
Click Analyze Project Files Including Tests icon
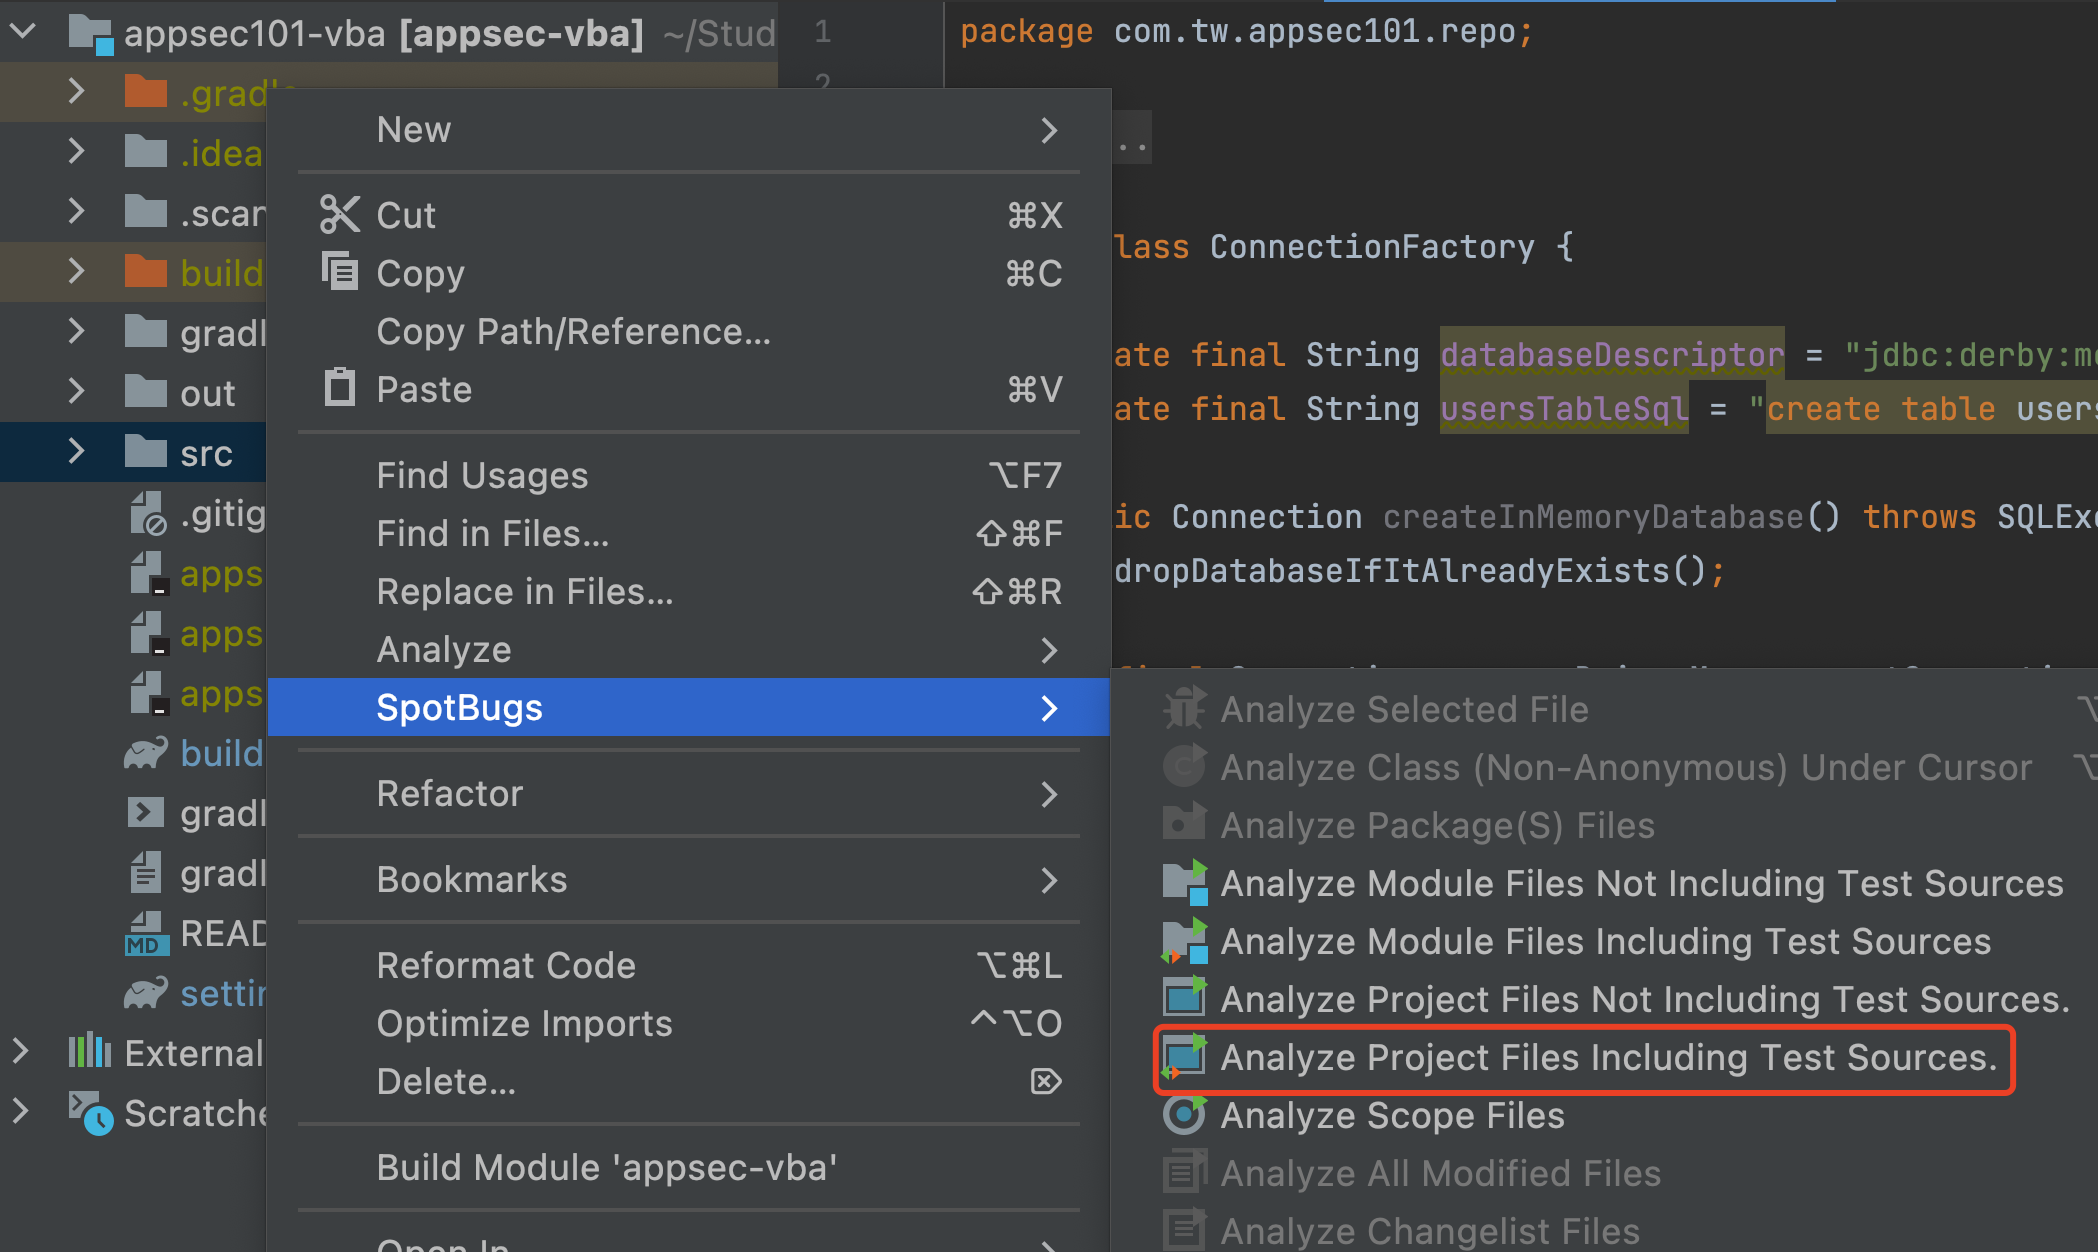coord(1185,1057)
